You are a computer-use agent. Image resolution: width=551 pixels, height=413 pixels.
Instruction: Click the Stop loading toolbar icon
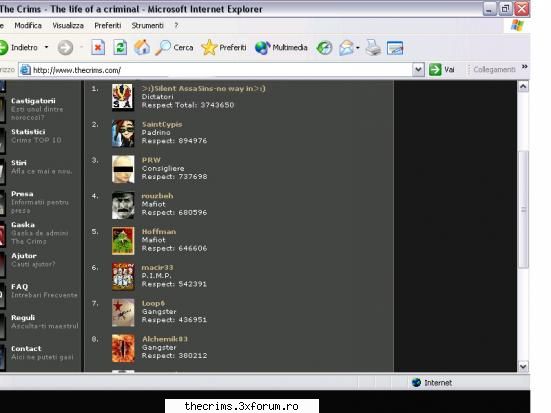coord(98,47)
